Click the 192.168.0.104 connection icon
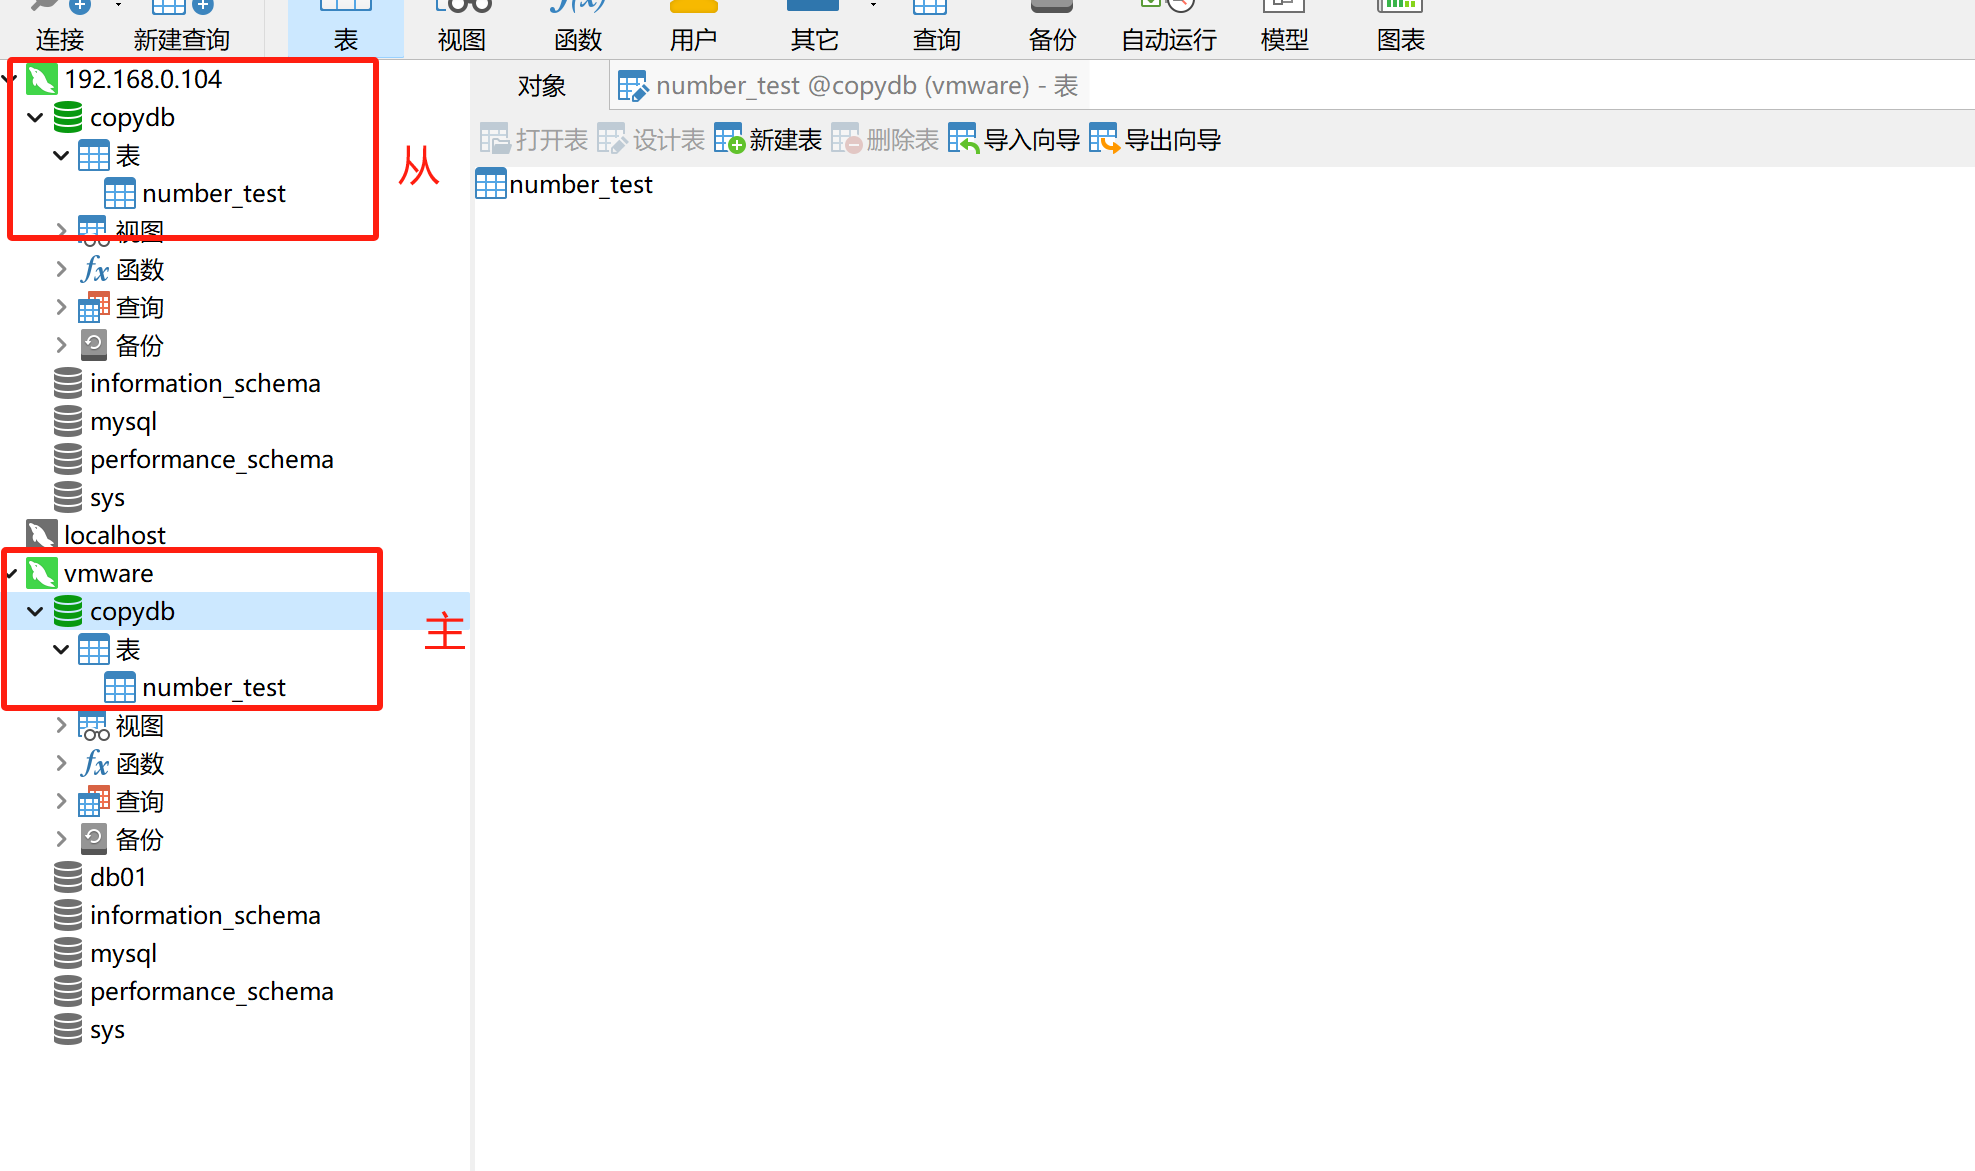The height and width of the screenshot is (1171, 1975). click(x=42, y=79)
